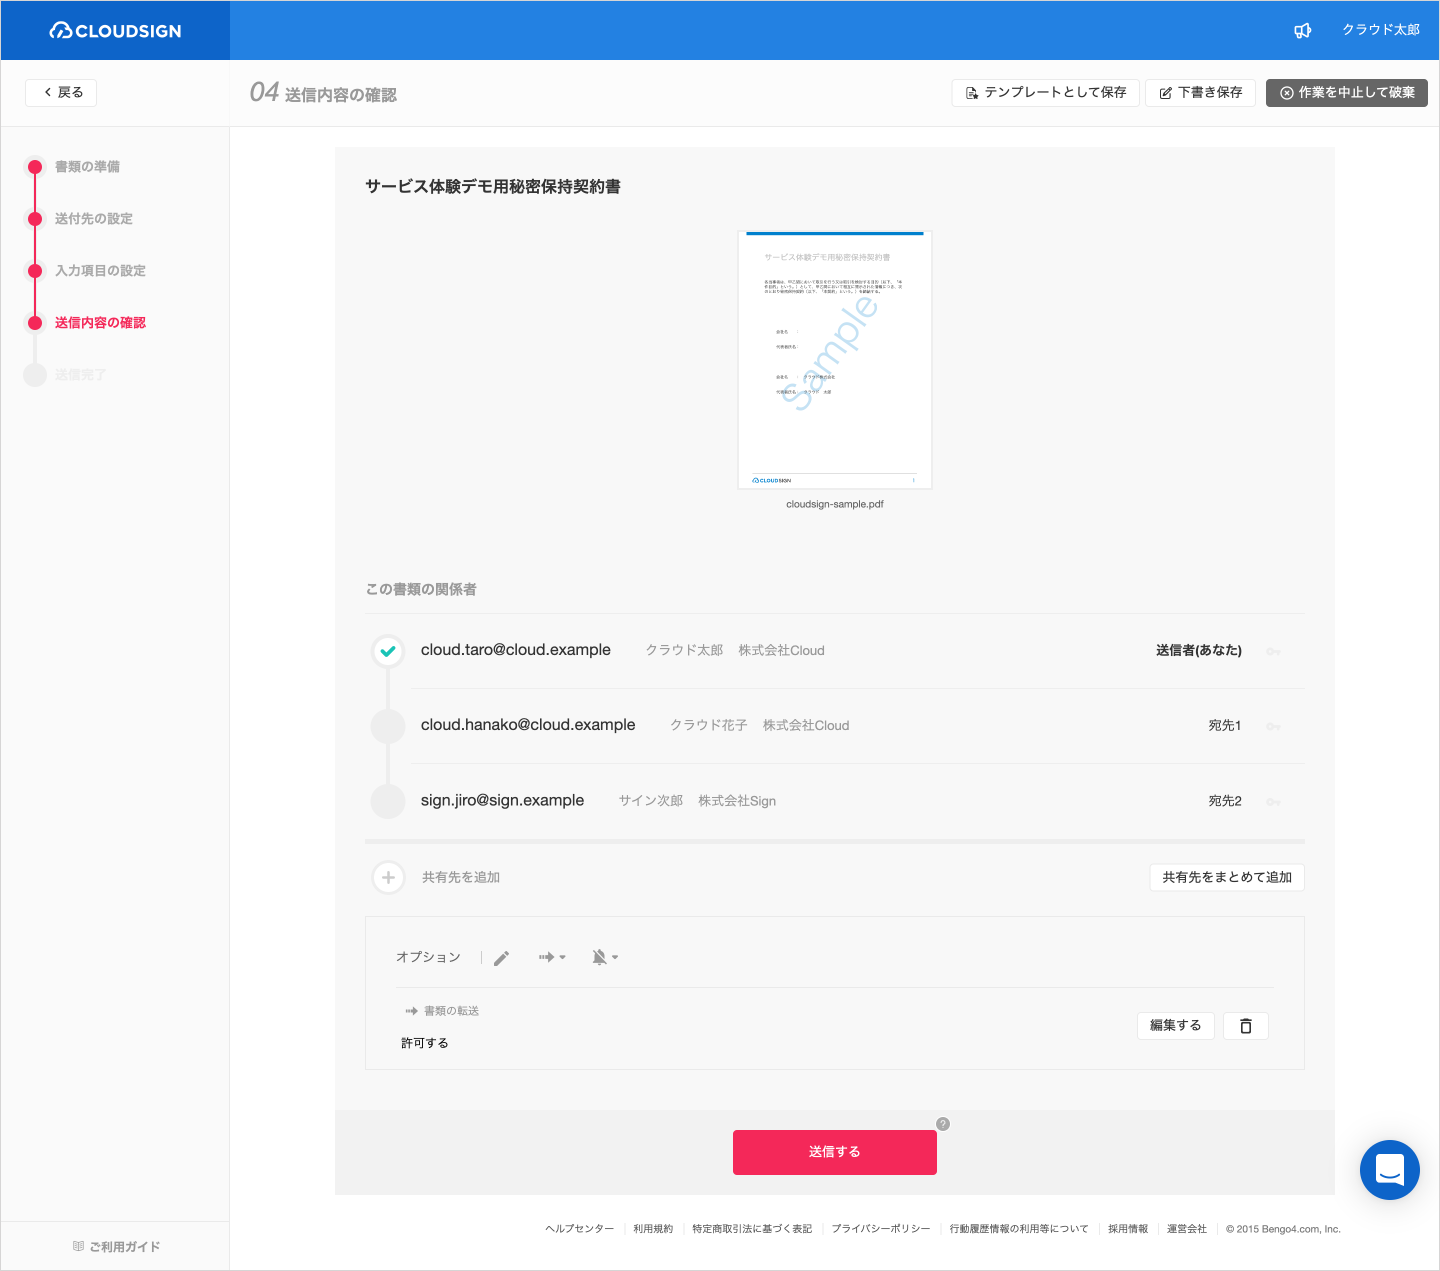Go to 入力項目の設定 step in sidebar
1440x1271 pixels.
pyautogui.click(x=100, y=271)
